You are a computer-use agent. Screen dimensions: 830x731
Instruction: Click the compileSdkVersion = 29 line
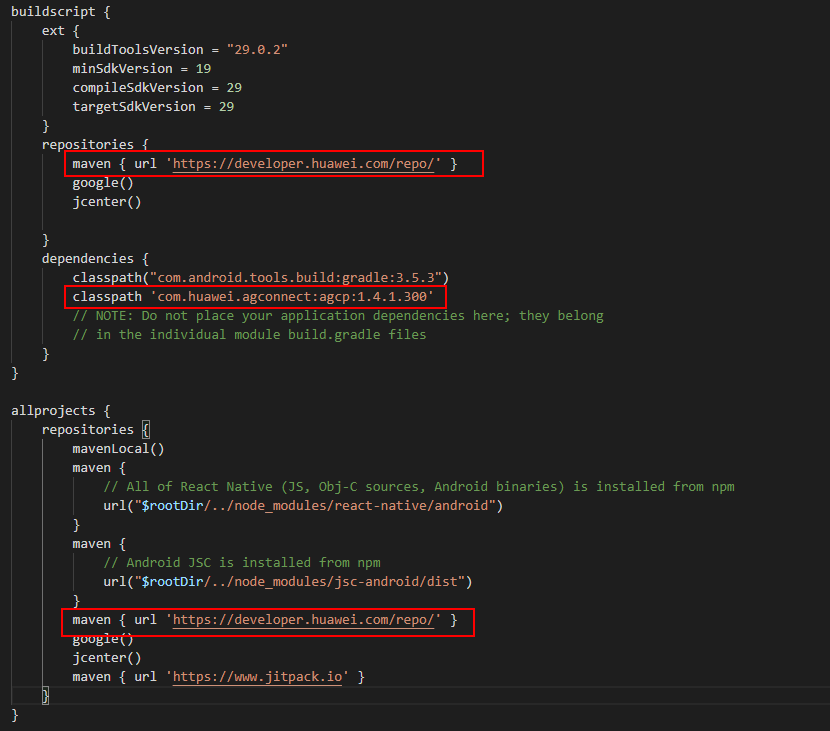pyautogui.click(x=157, y=88)
